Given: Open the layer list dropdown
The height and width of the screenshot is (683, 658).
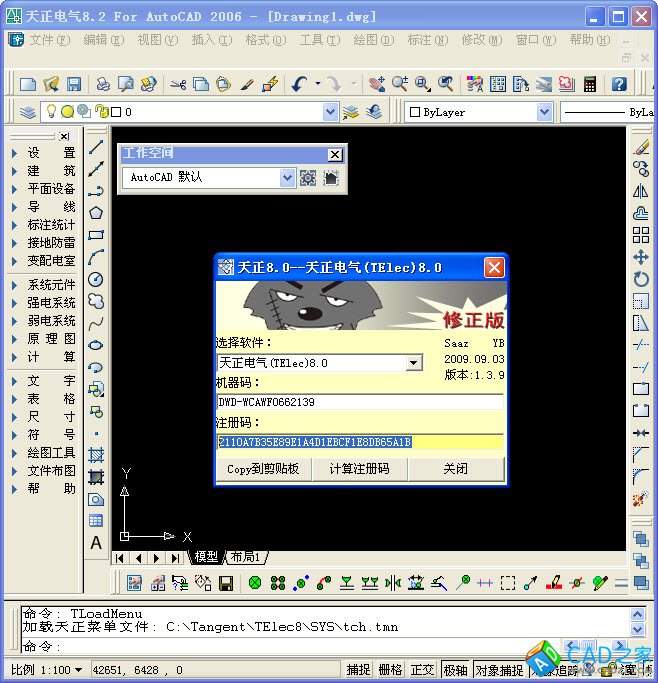Looking at the screenshot, I should click(x=331, y=112).
